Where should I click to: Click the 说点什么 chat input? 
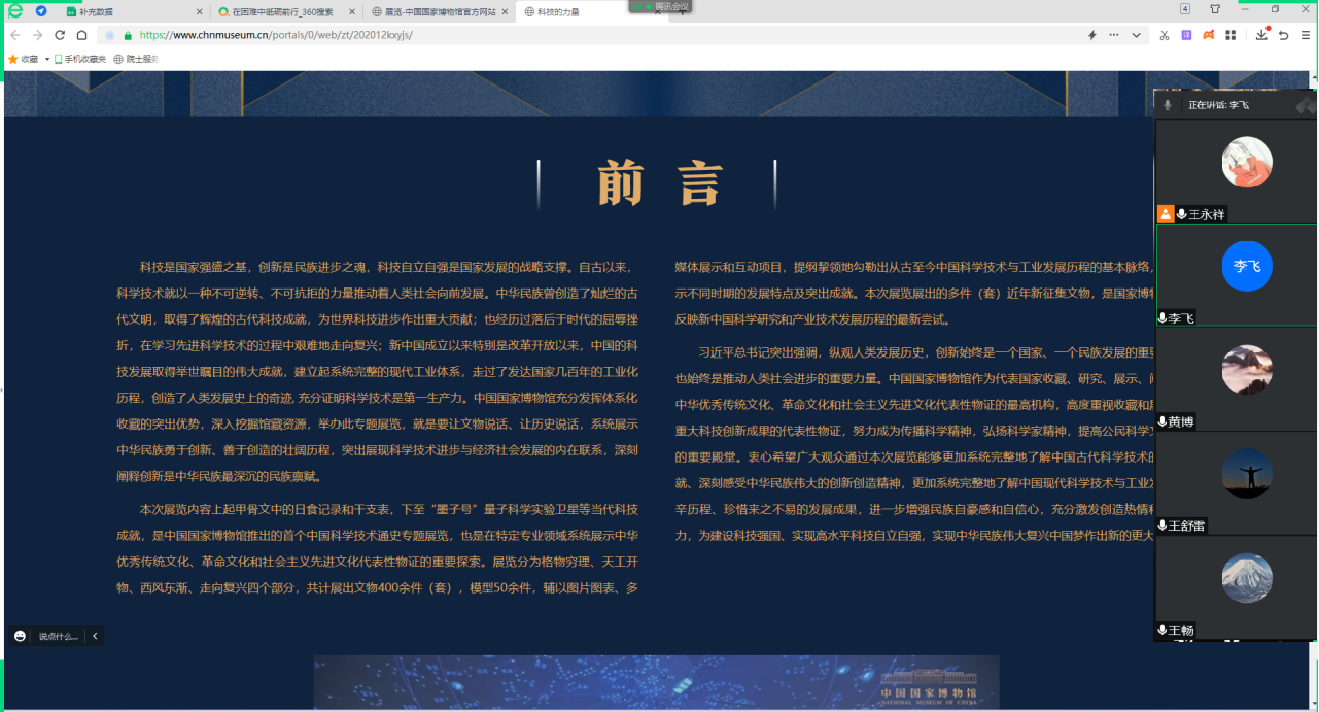(57, 636)
